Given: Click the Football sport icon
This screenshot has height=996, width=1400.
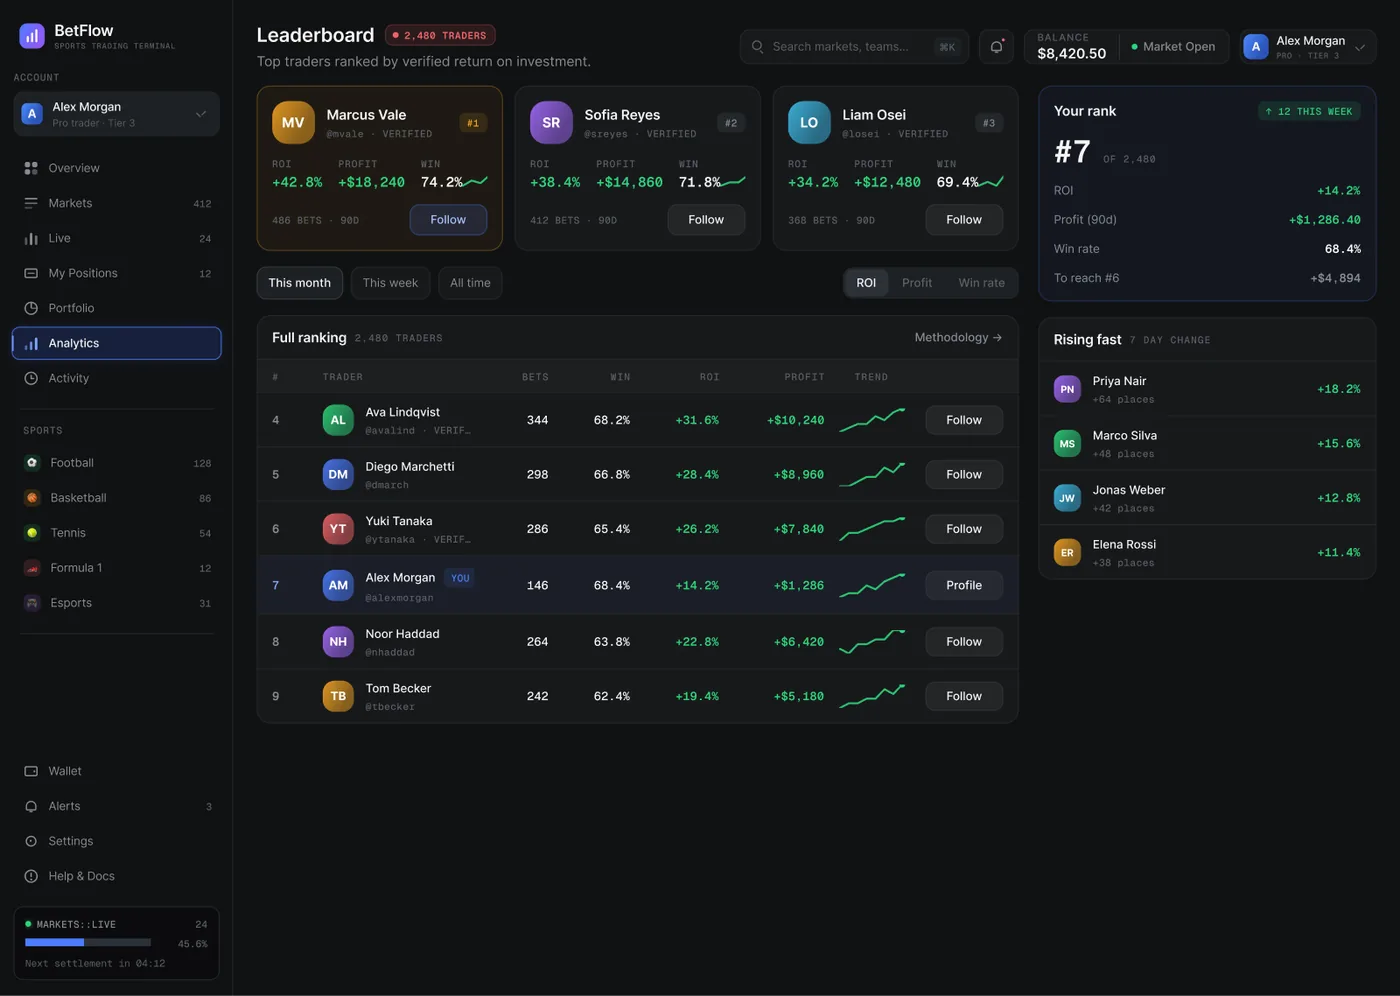Looking at the screenshot, I should pos(32,463).
